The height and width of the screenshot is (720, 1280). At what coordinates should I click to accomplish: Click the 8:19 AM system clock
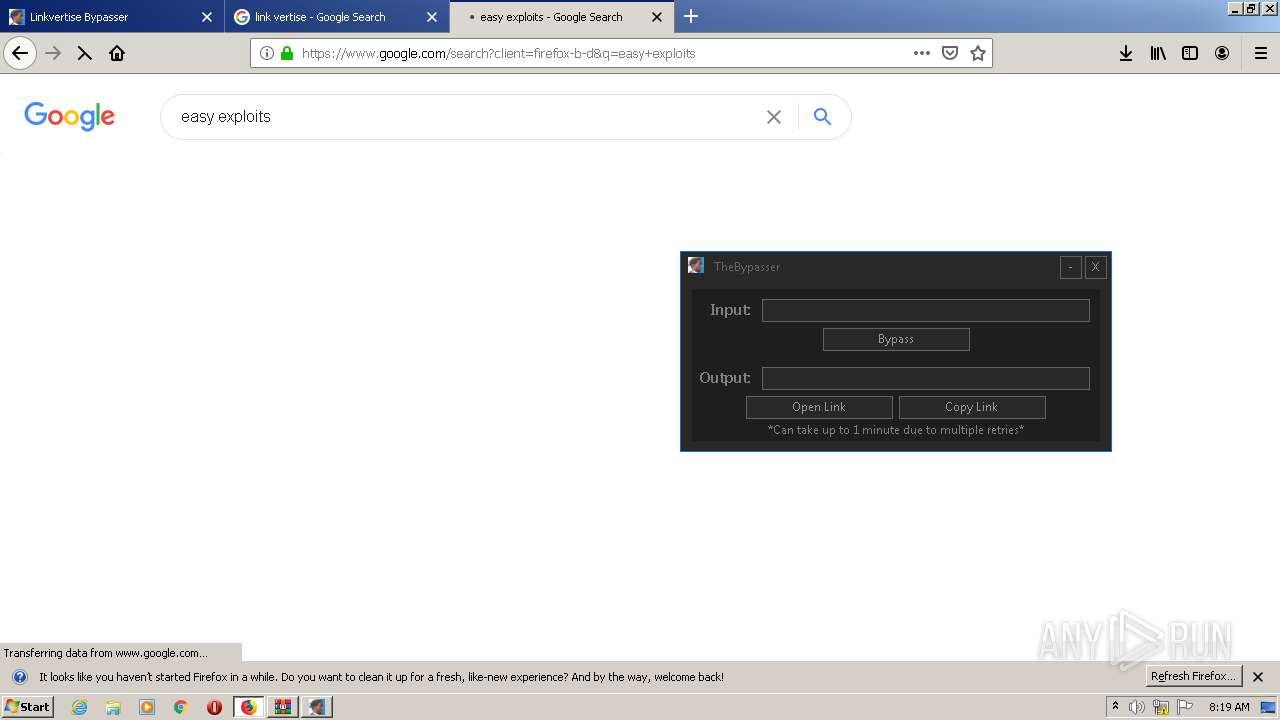pyautogui.click(x=1229, y=707)
